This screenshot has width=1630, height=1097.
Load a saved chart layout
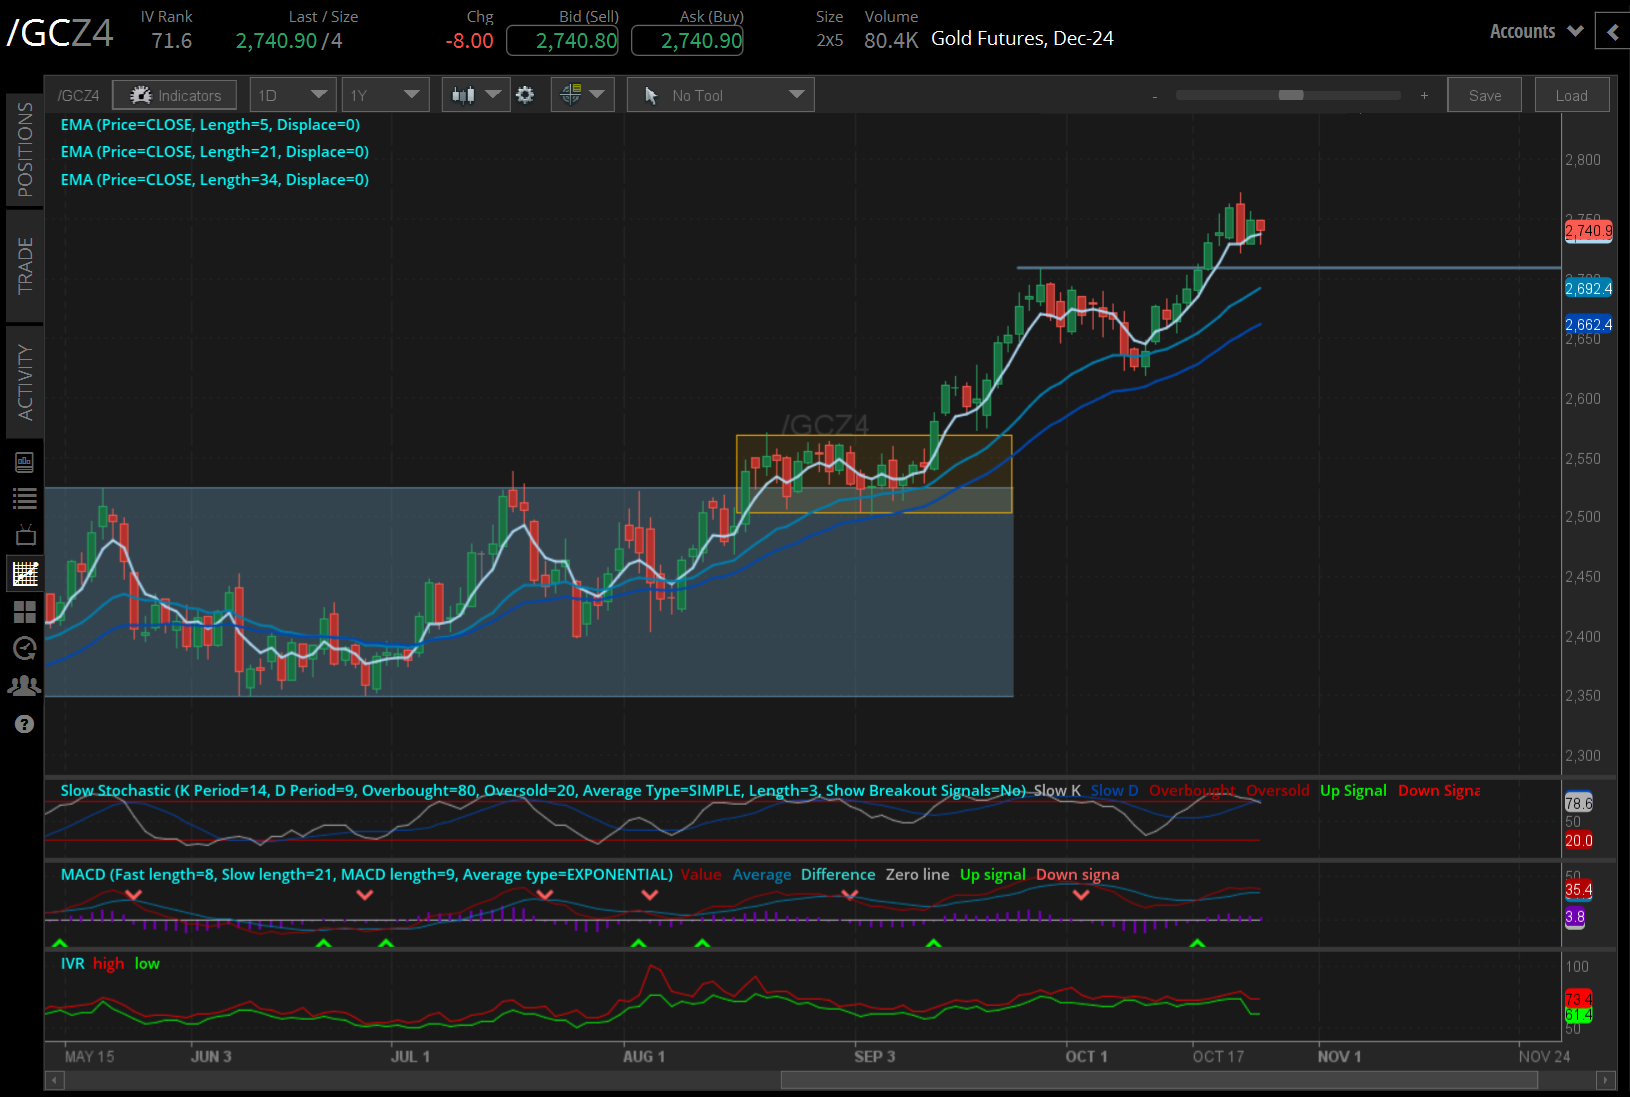click(1571, 95)
